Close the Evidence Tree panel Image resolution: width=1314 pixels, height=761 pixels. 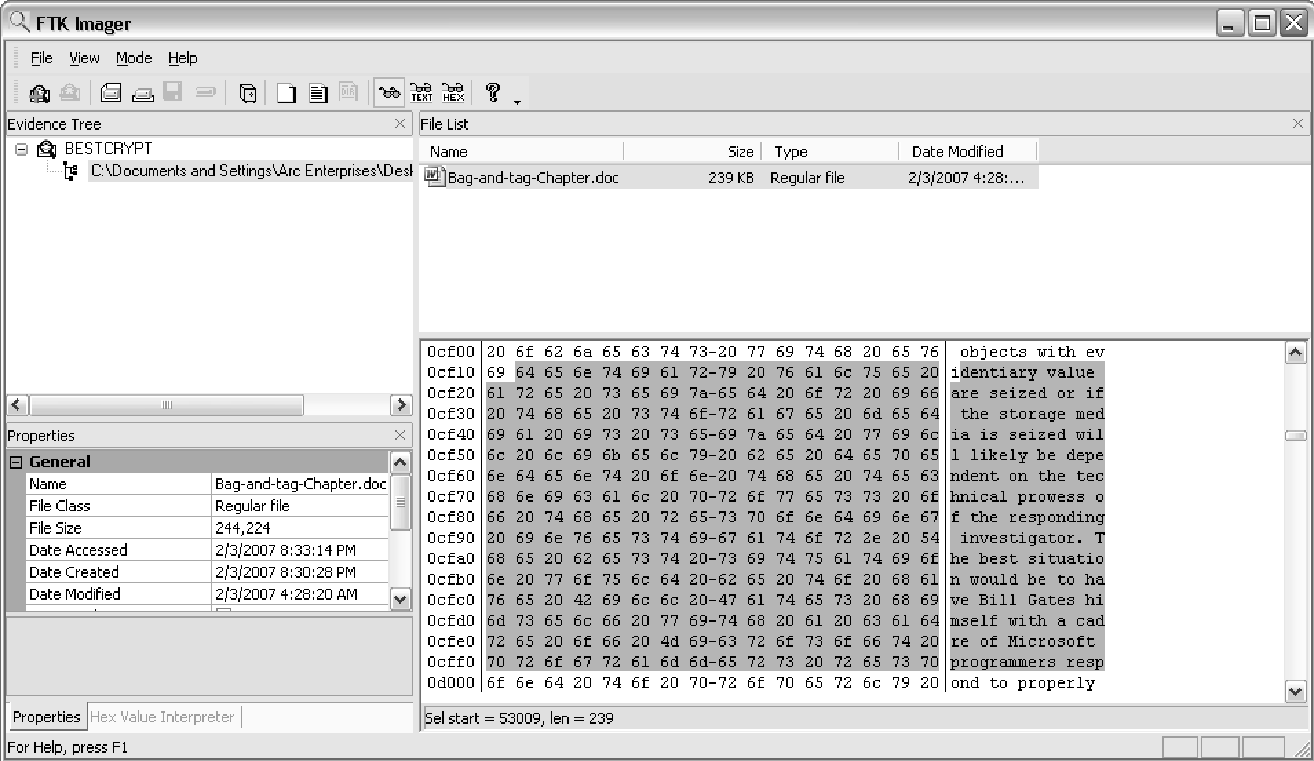400,124
